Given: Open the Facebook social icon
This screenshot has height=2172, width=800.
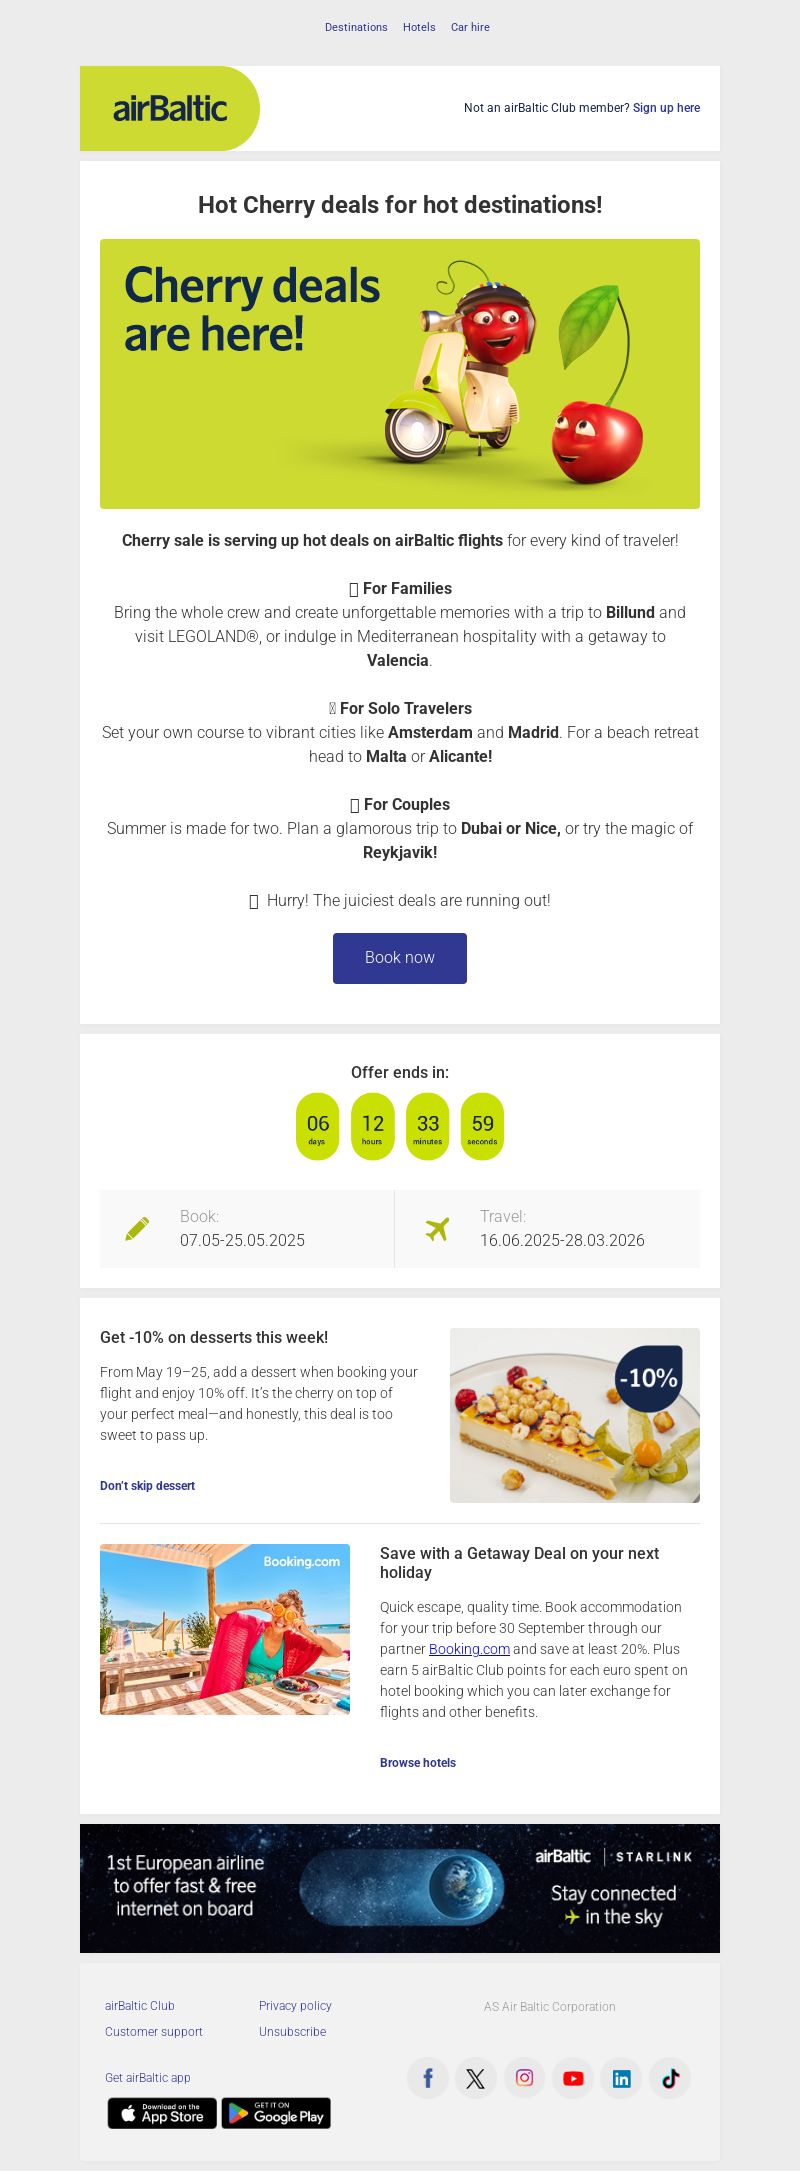Looking at the screenshot, I should click(428, 2078).
